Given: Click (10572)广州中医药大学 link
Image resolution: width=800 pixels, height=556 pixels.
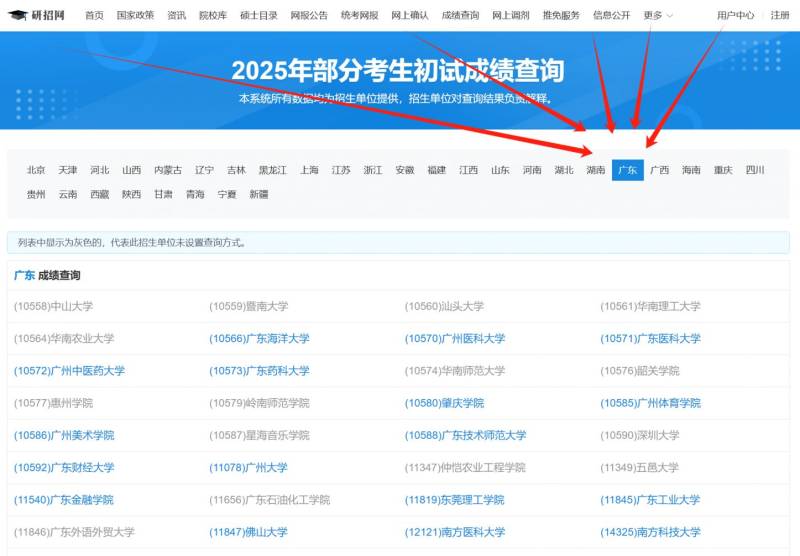Looking at the screenshot, I should [69, 371].
